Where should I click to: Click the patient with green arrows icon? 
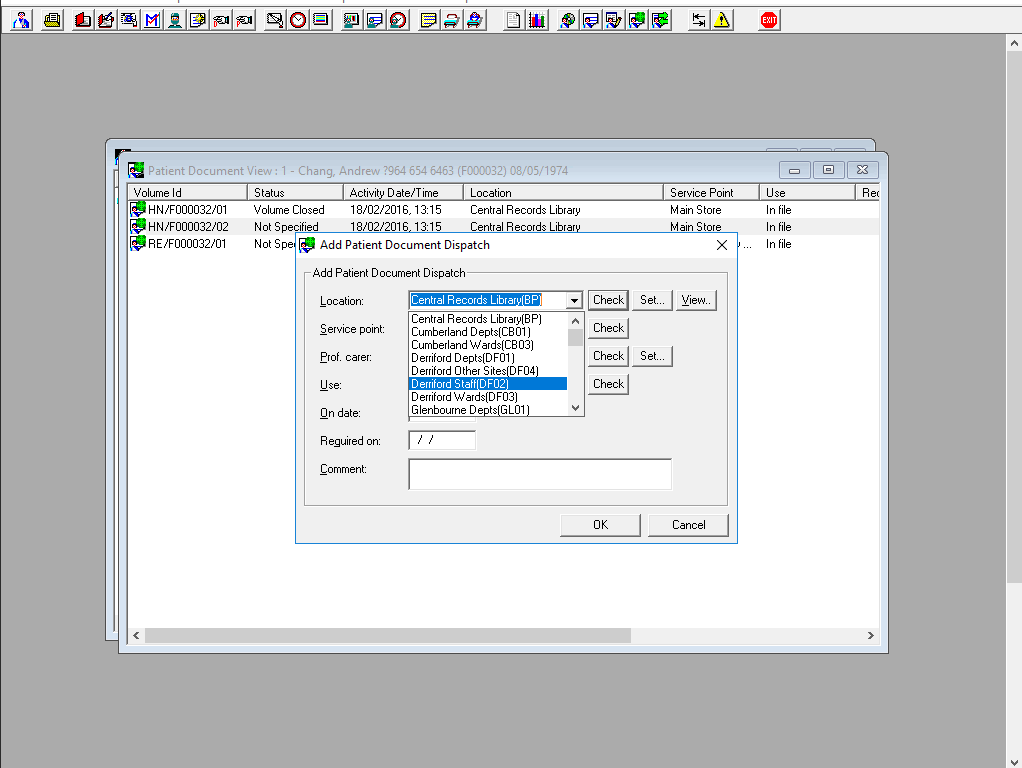(660, 20)
